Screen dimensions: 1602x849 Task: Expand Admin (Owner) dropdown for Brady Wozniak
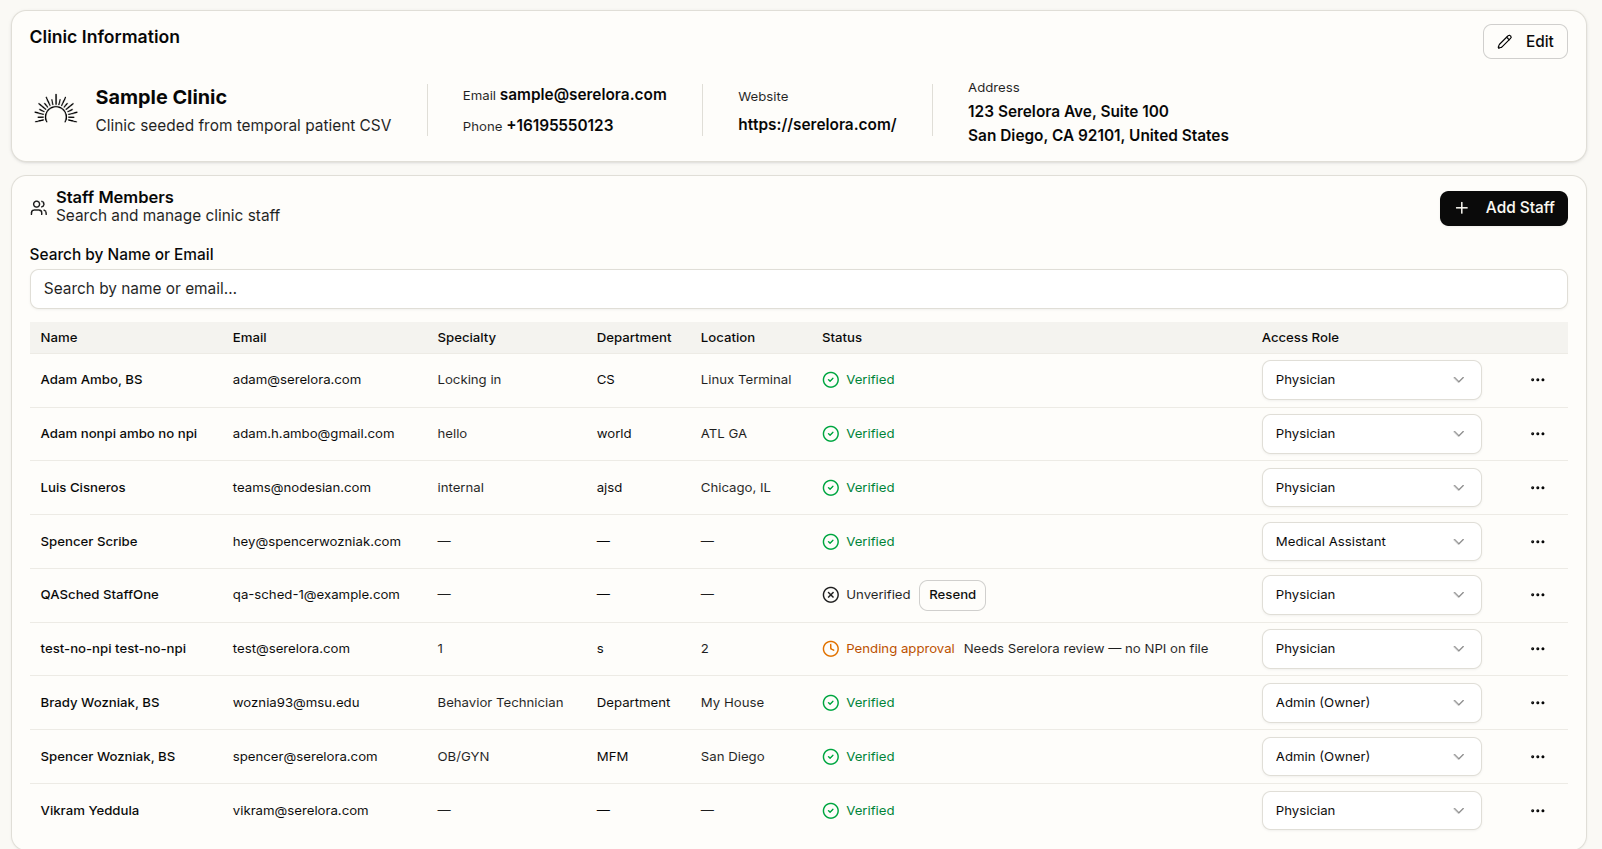tap(1371, 703)
